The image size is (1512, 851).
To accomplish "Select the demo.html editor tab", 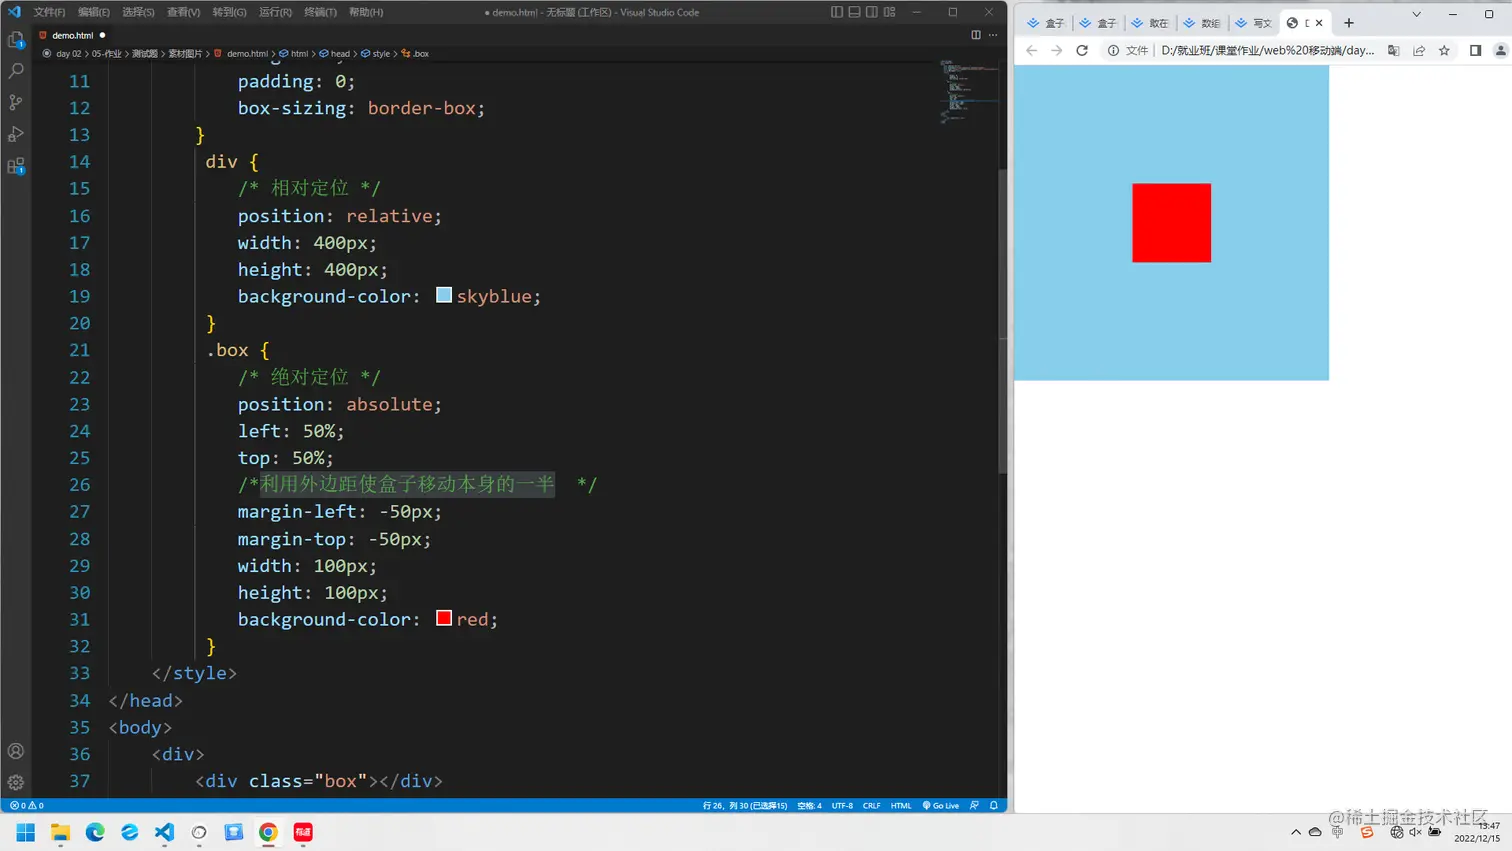I will click(73, 35).
